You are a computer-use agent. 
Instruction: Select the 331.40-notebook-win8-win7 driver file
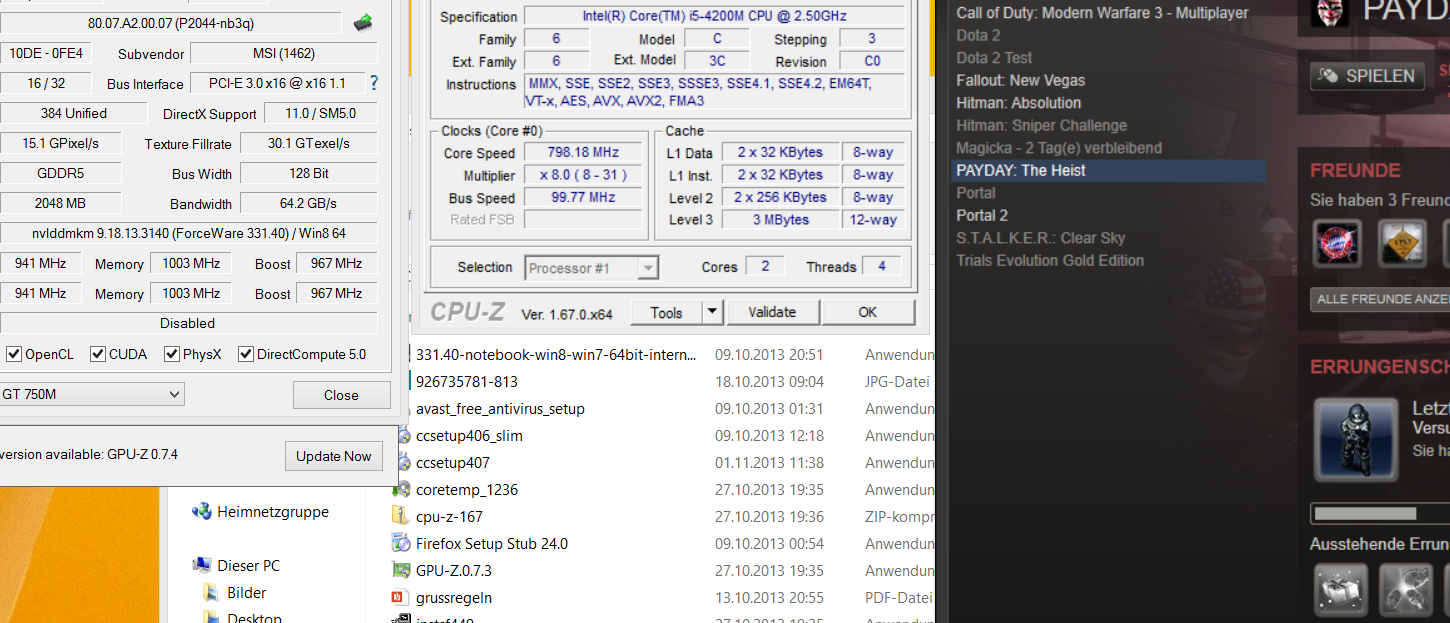557,354
